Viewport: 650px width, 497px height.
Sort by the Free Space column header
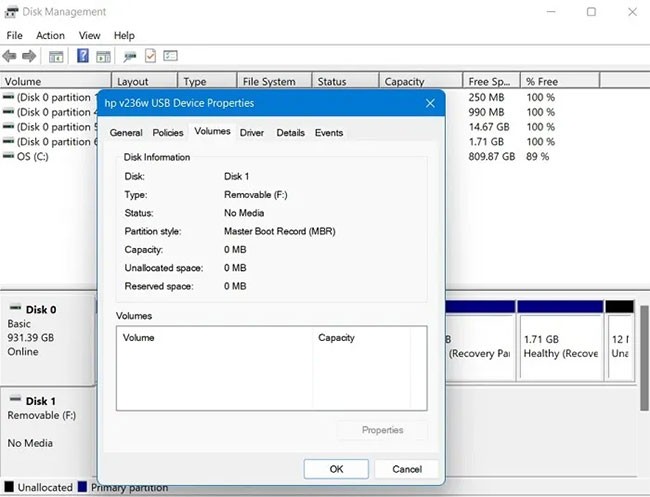coord(490,82)
